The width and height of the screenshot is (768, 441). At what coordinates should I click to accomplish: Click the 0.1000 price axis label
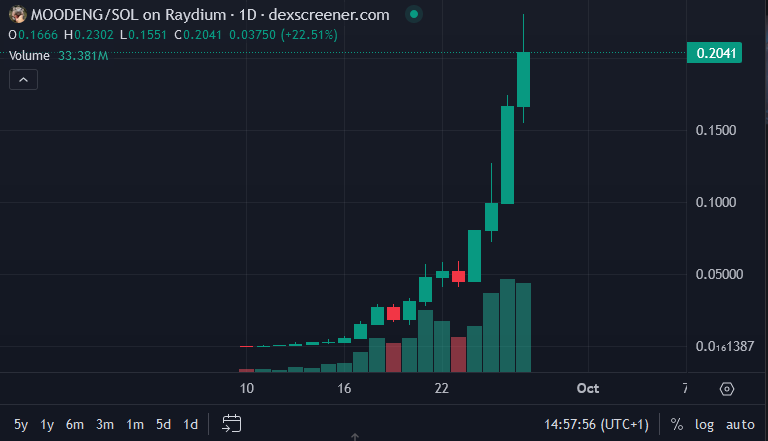pyautogui.click(x=716, y=202)
